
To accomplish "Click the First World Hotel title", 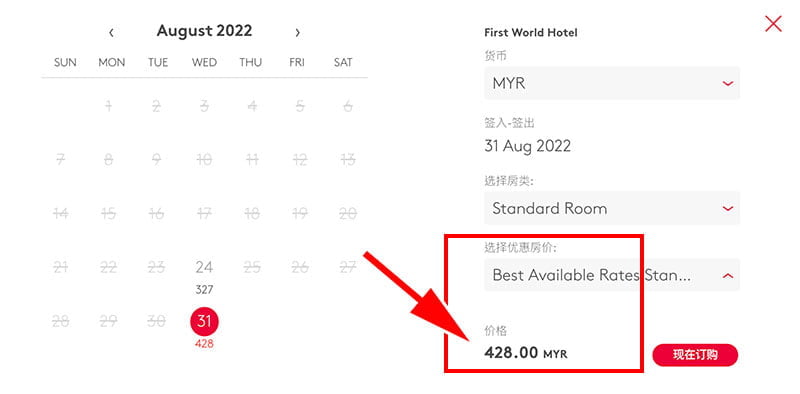I will [531, 33].
